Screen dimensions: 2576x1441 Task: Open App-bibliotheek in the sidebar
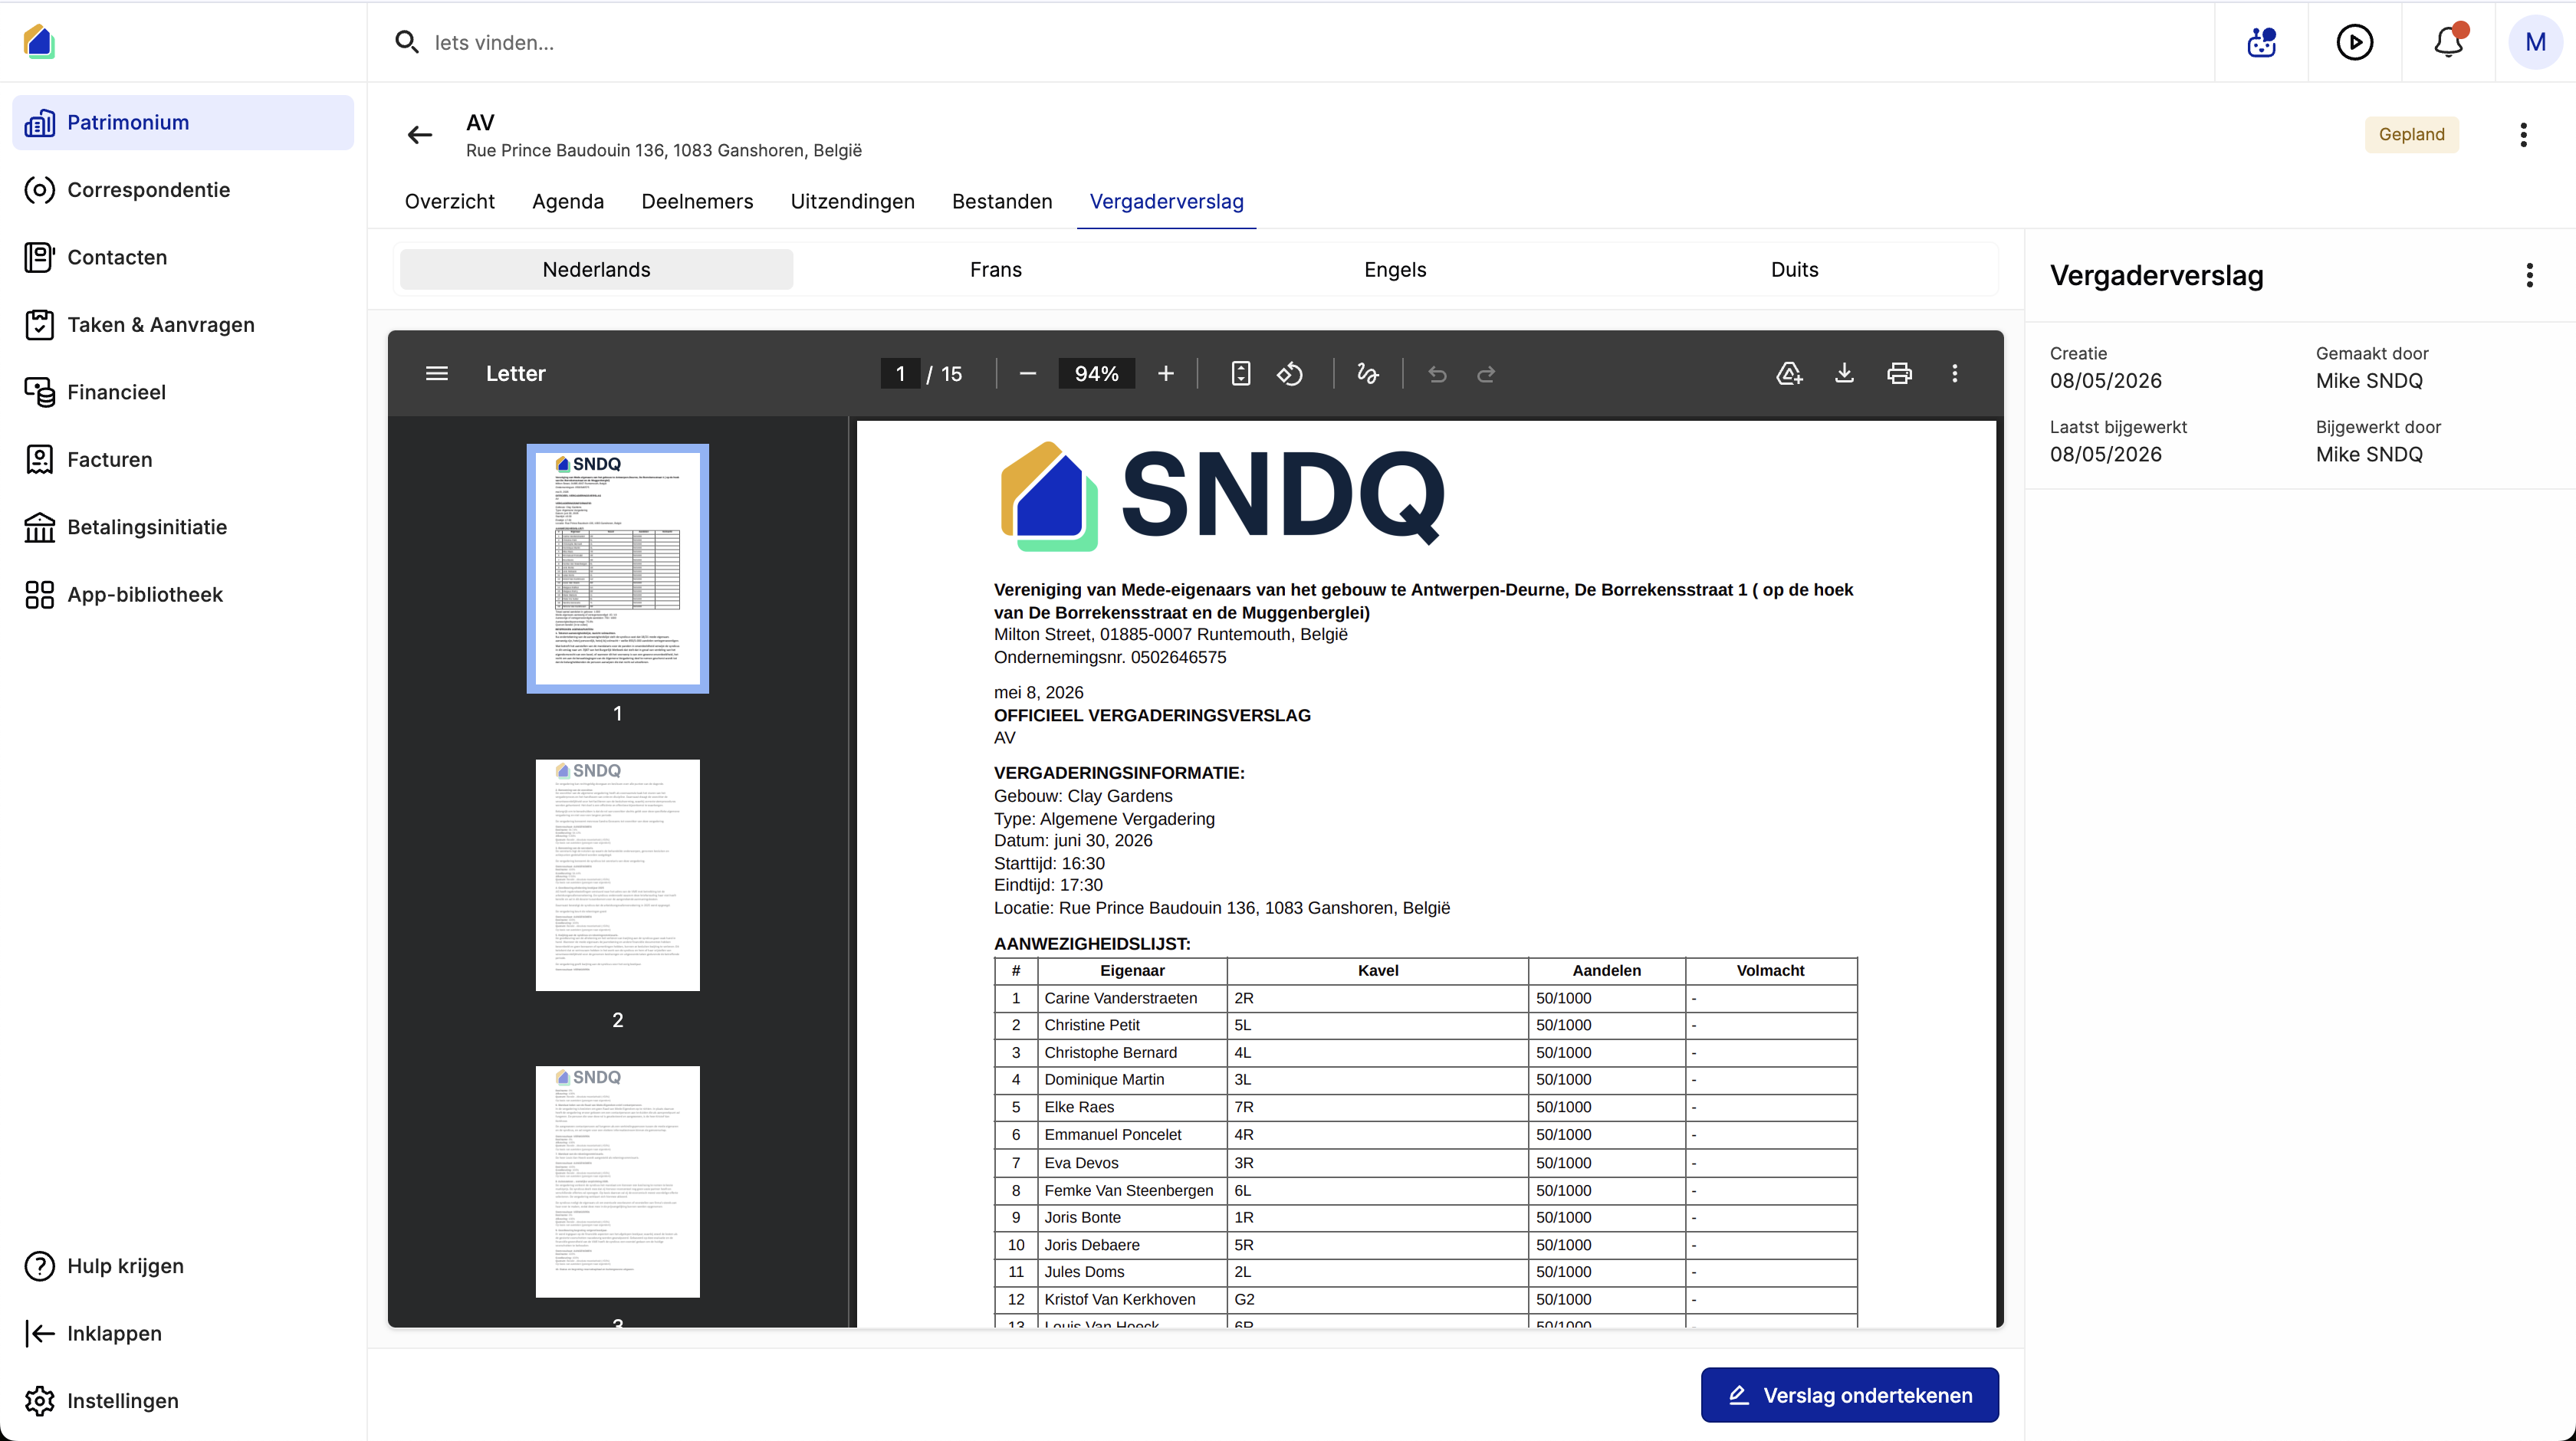pyautogui.click(x=183, y=595)
